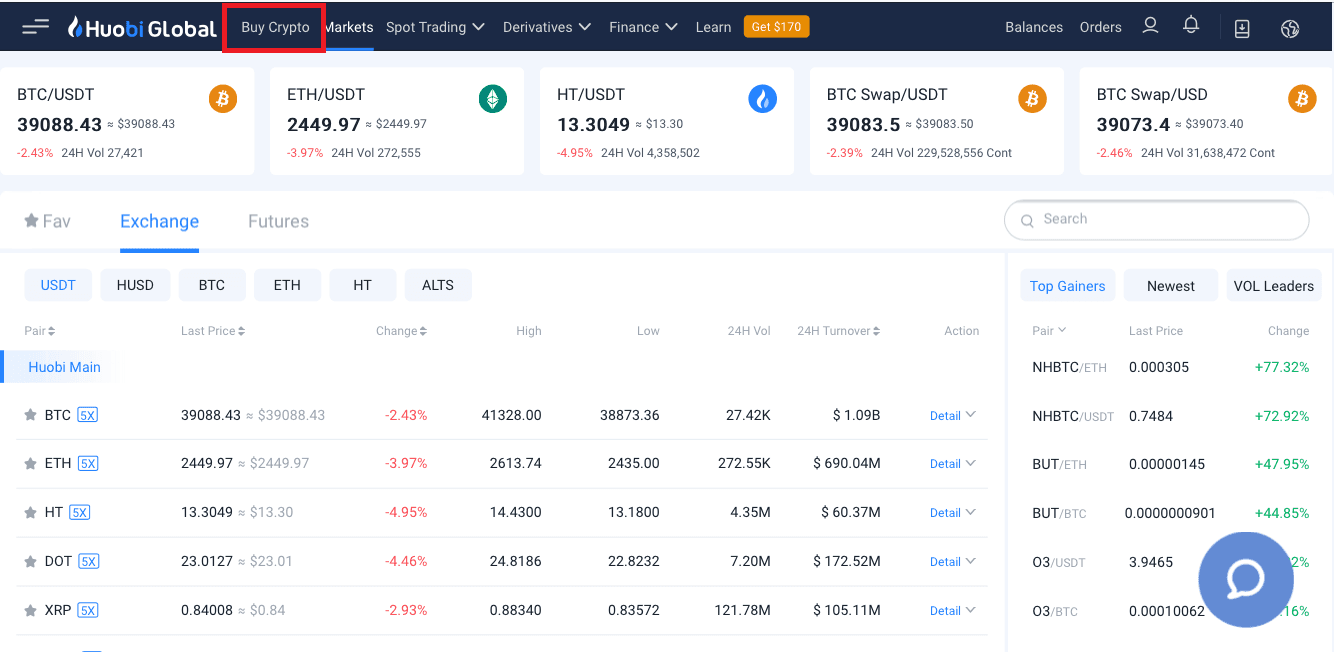The width and height of the screenshot is (1334, 652).
Task: Expand the Finance dropdown
Action: 644,27
